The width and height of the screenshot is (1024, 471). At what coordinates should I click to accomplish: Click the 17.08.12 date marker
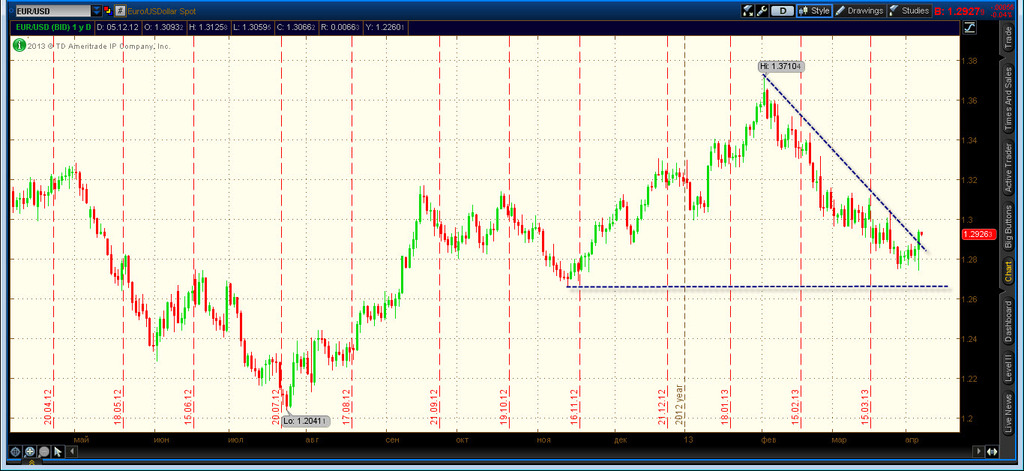[x=347, y=408]
